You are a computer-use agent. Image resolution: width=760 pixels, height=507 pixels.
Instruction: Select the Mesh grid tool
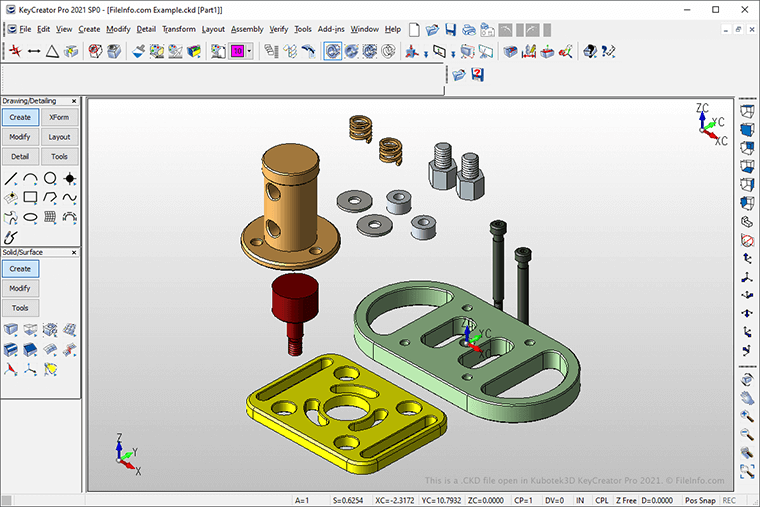point(50,217)
